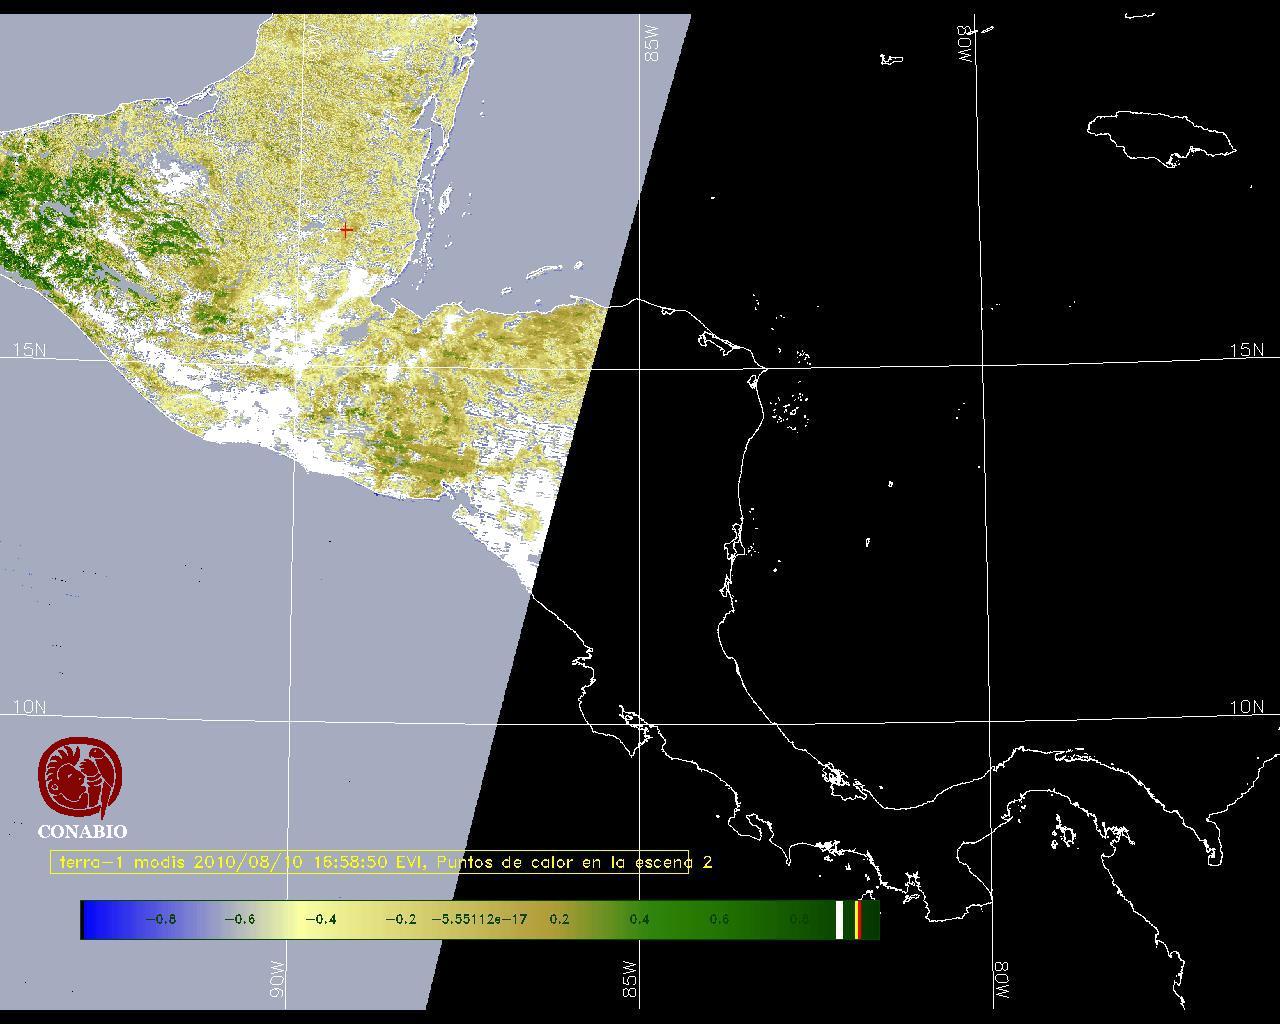The width and height of the screenshot is (1280, 1024).
Task: Click the 15N label on the right edge
Action: [x=1246, y=350]
